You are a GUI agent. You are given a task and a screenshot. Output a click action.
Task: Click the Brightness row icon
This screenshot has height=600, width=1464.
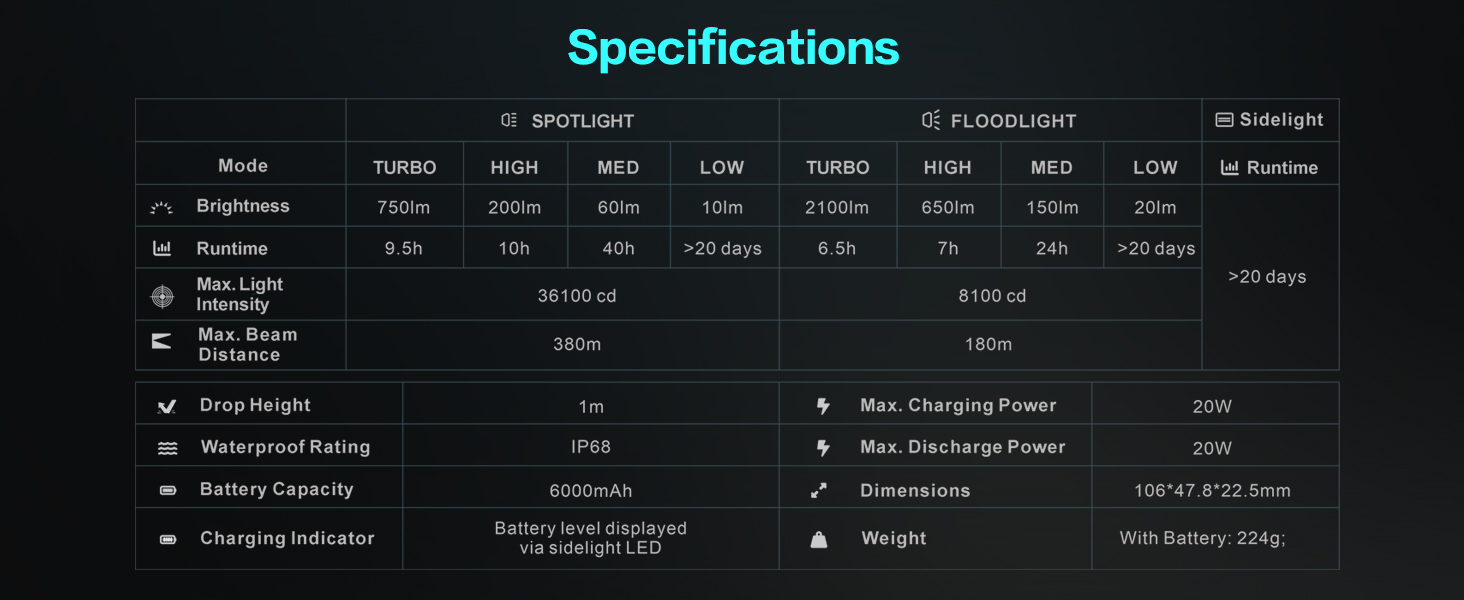pos(162,207)
